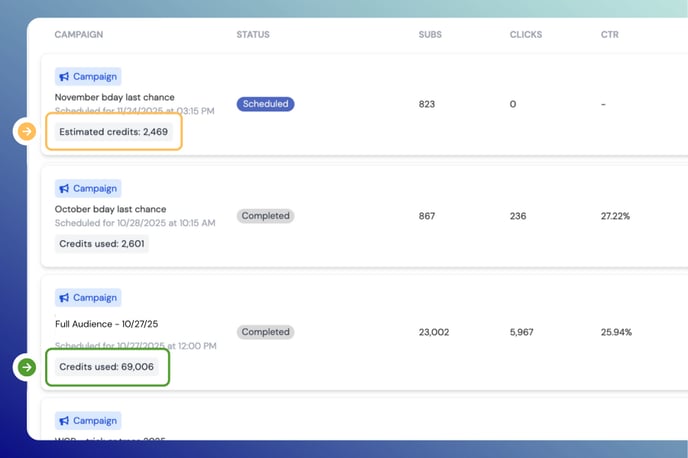The width and height of the screenshot is (688, 458).
Task: Click clicks value 5,967
Action: (x=522, y=332)
